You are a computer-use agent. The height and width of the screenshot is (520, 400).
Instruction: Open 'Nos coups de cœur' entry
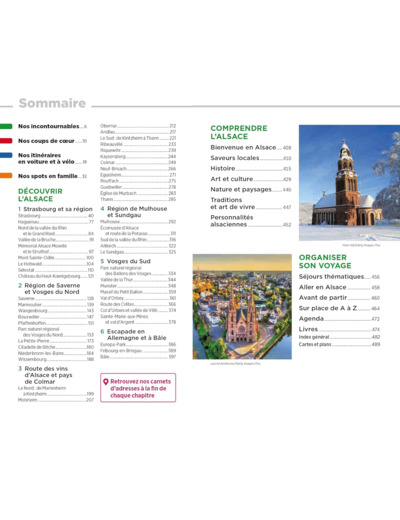[52, 141]
